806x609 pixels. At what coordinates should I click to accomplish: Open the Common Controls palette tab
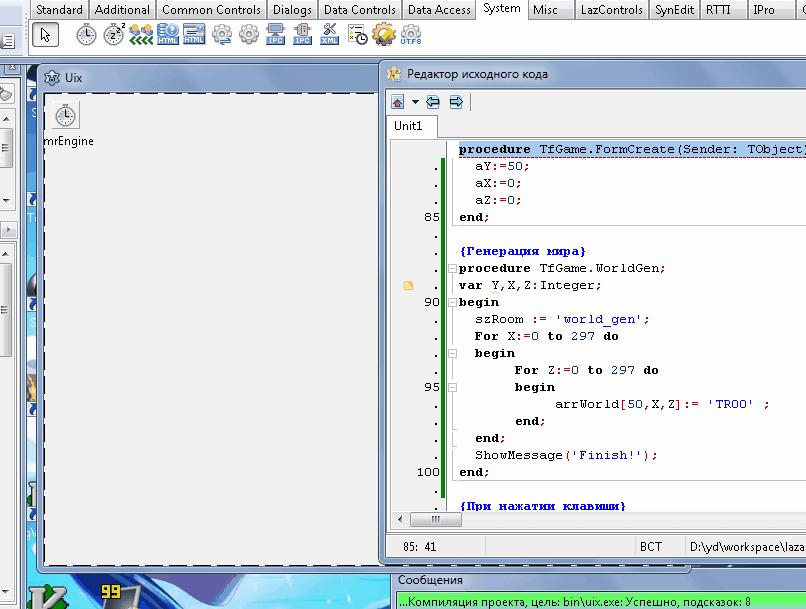[x=211, y=10]
